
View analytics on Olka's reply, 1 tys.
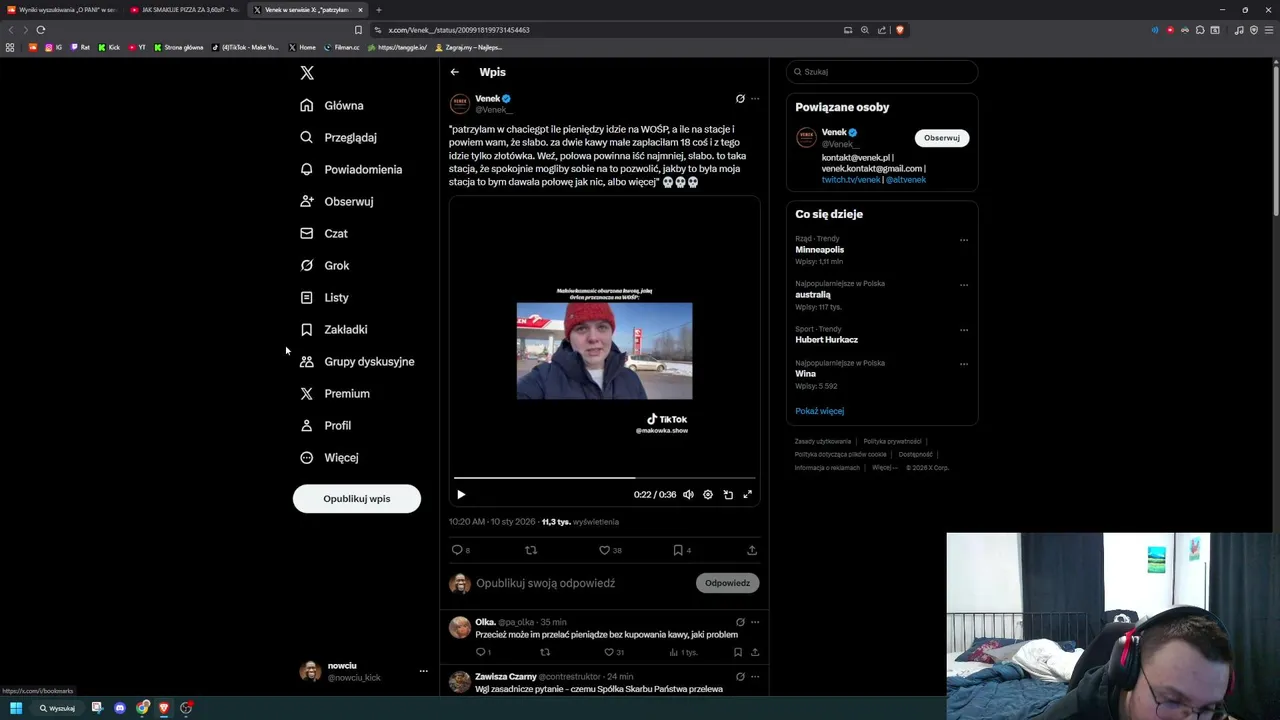tap(683, 652)
